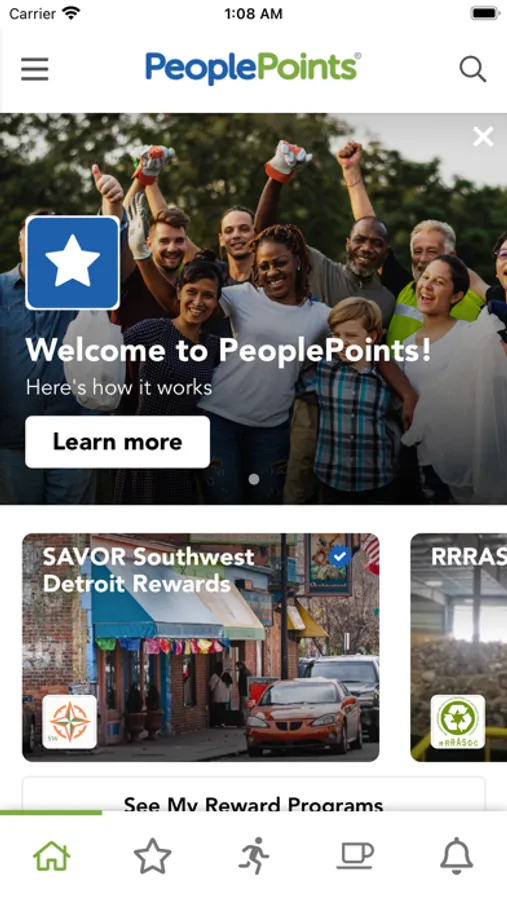
Task: Switch to the star Rewards tab
Action: tap(152, 856)
